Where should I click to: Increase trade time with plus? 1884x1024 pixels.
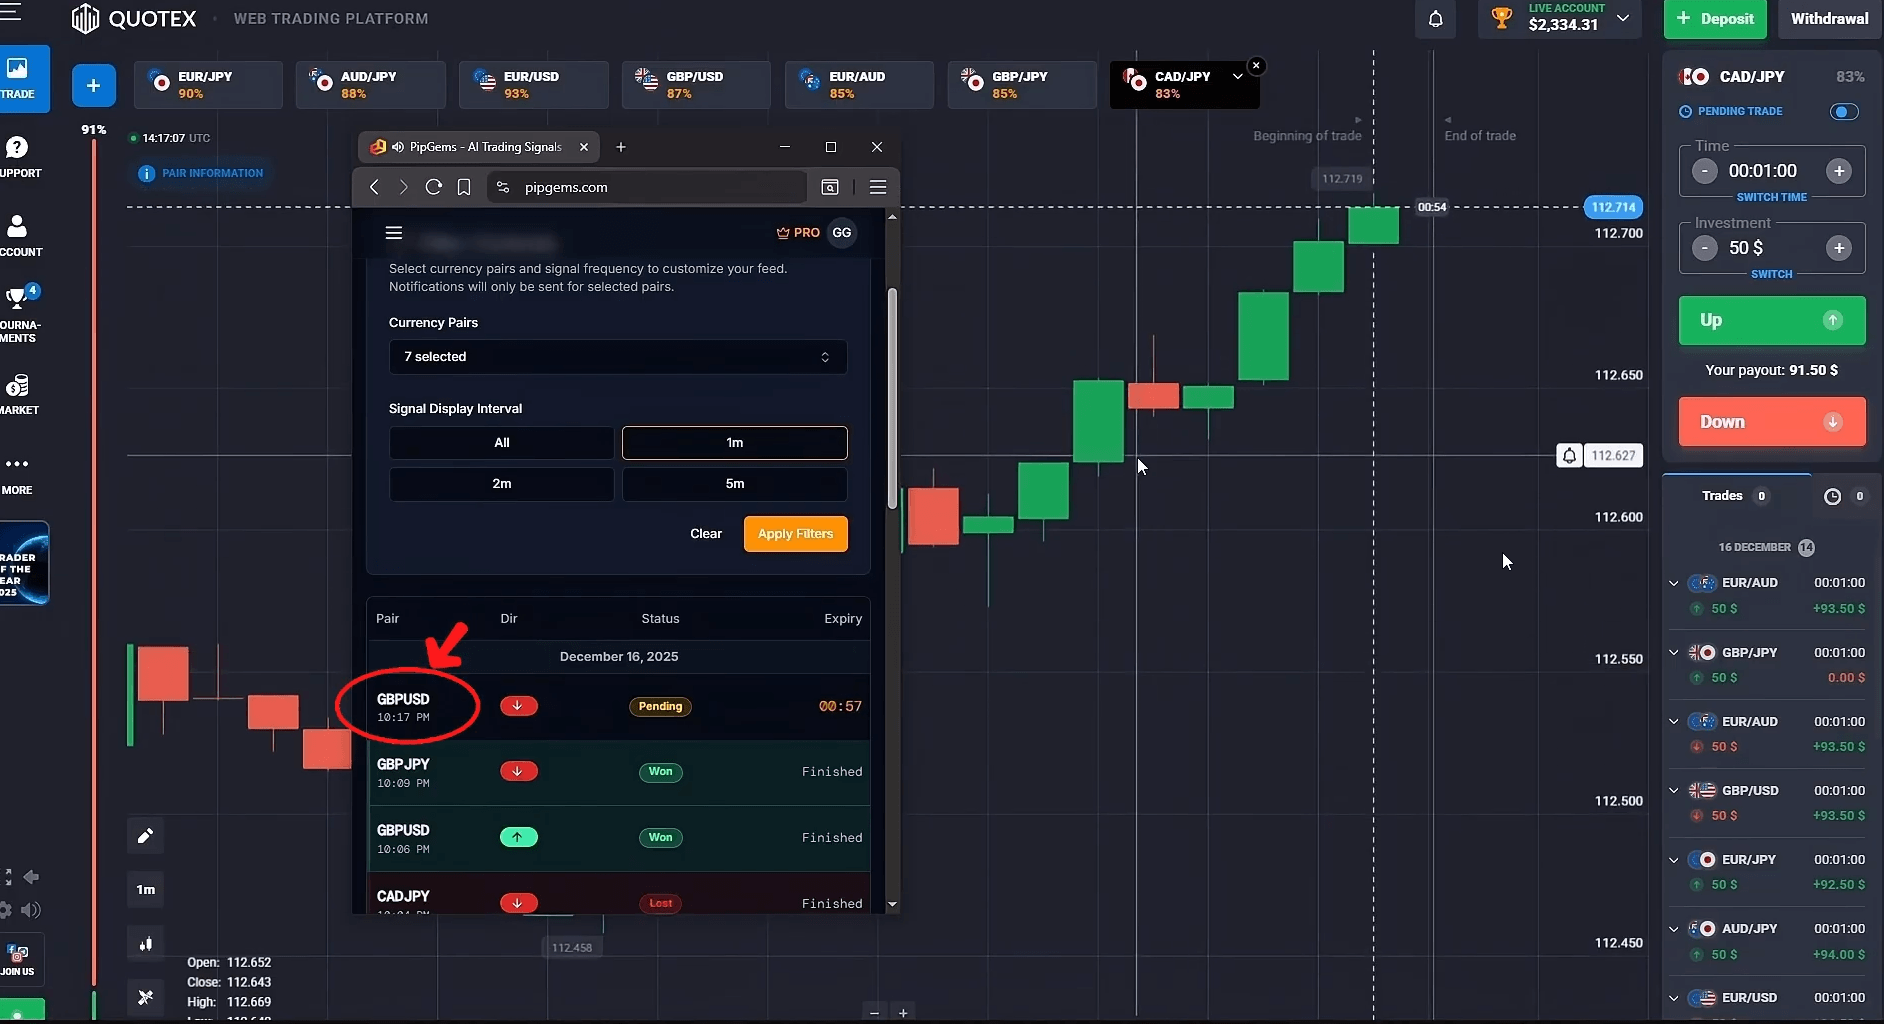1839,171
